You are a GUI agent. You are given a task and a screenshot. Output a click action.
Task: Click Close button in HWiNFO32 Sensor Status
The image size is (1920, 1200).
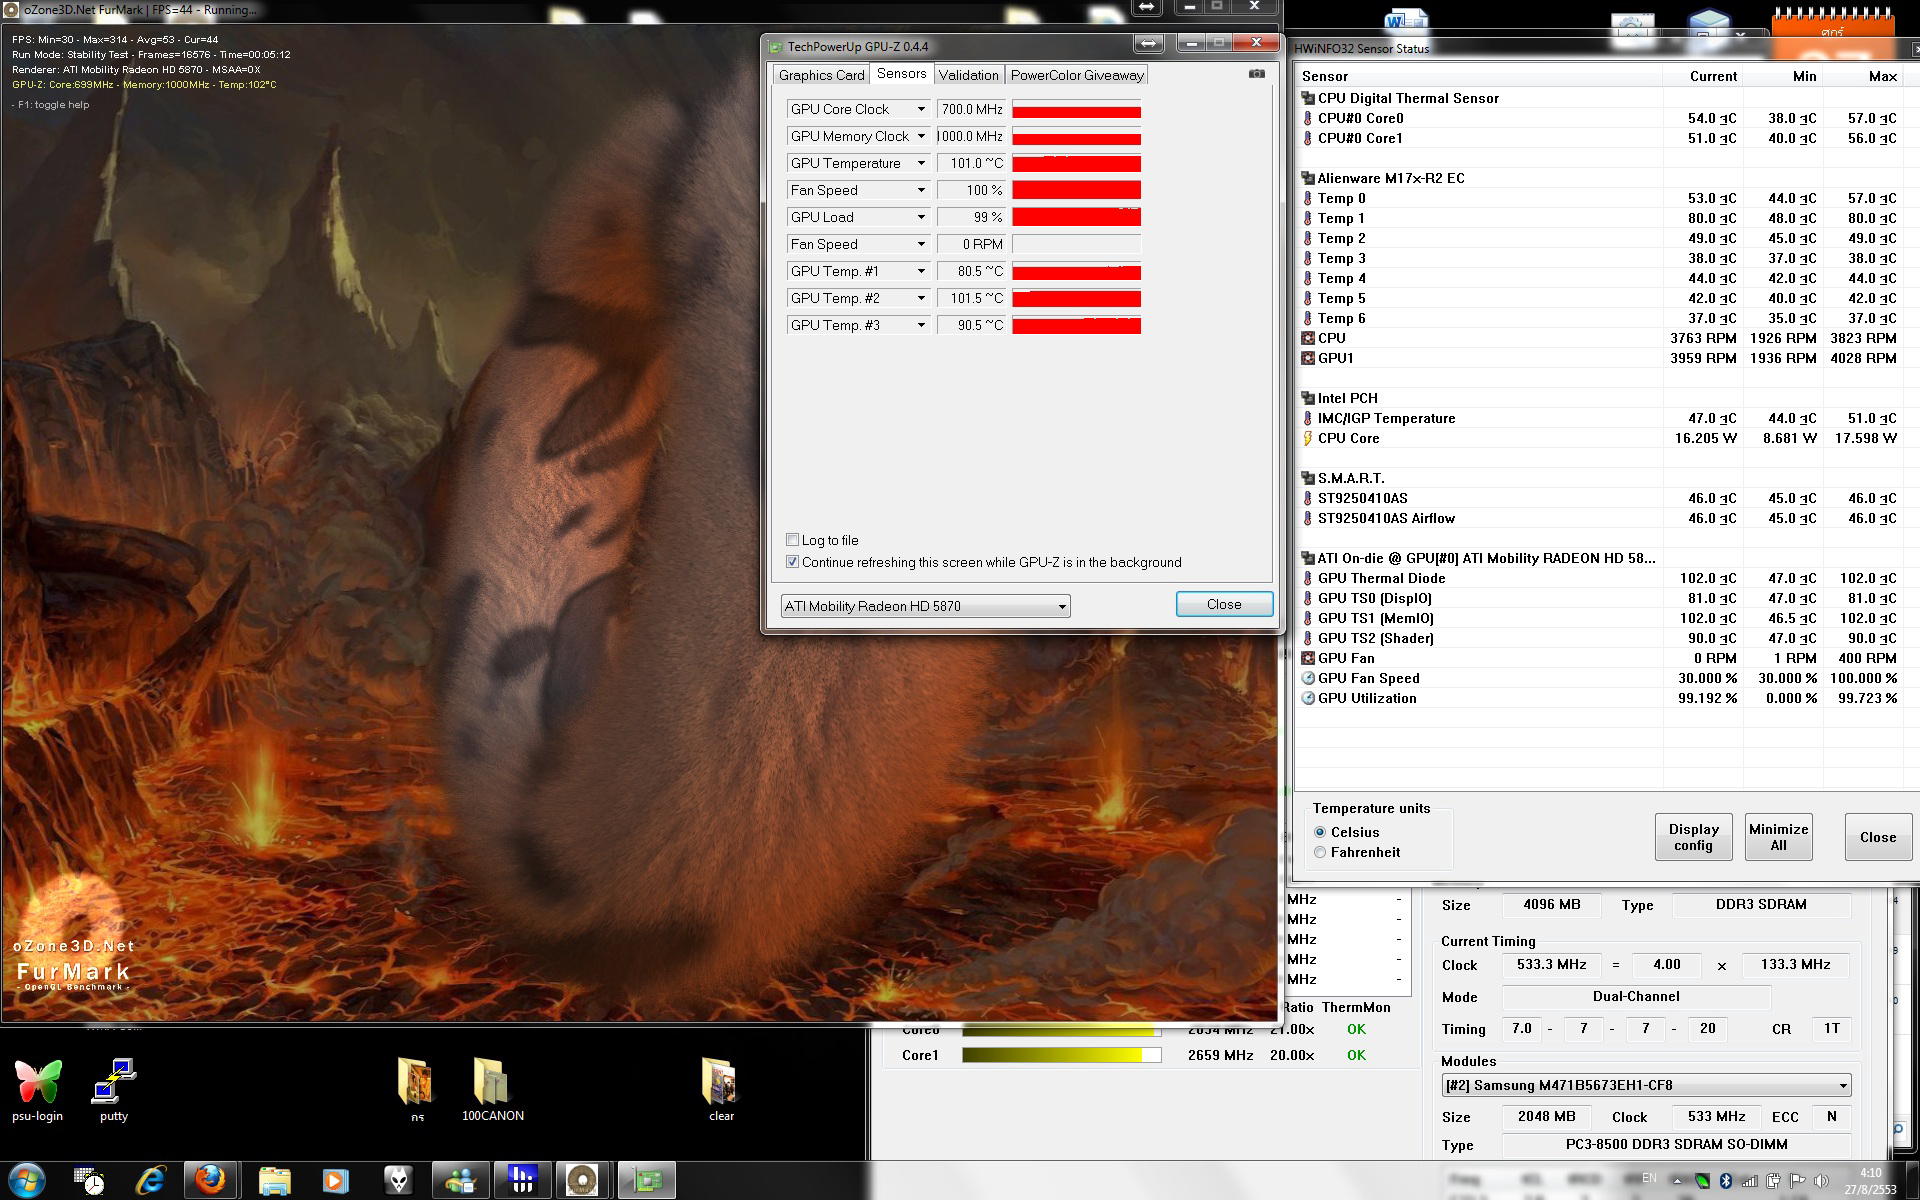1878,837
